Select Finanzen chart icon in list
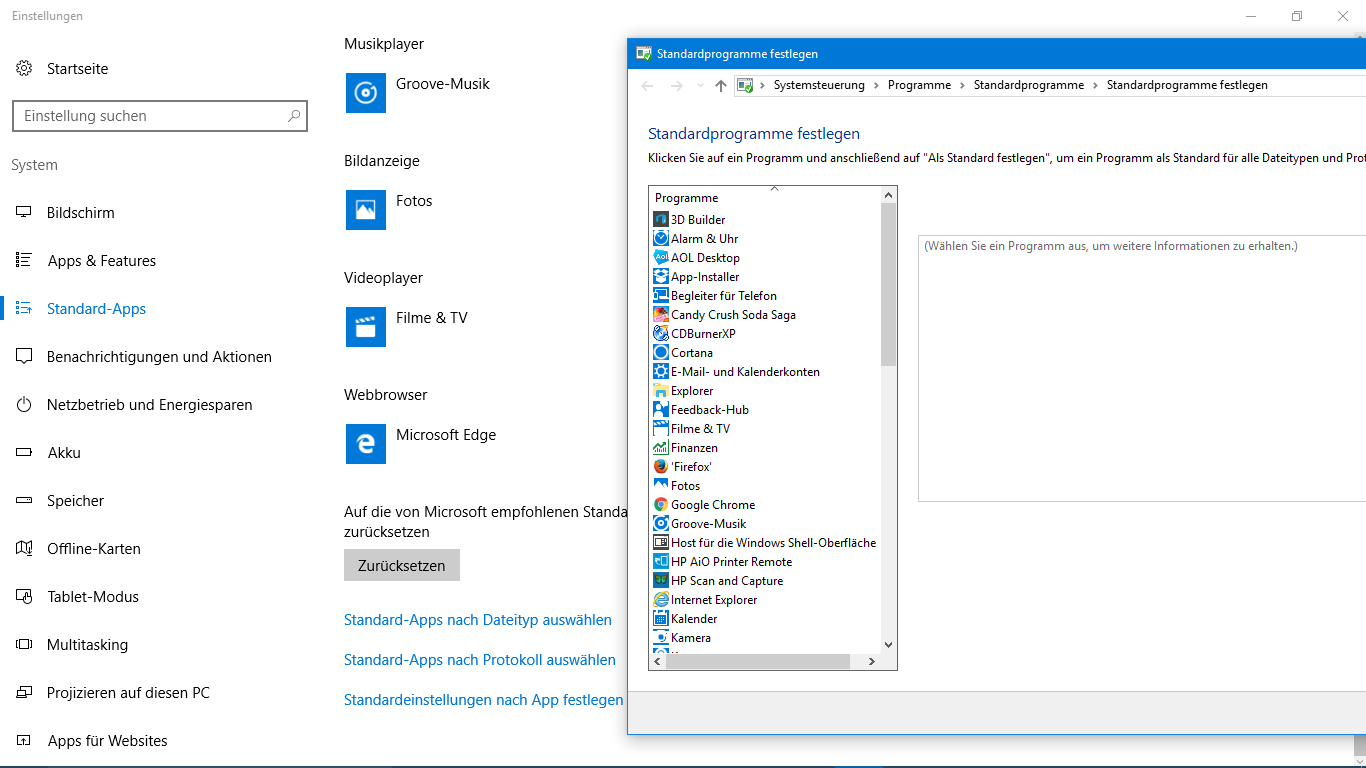 point(661,447)
